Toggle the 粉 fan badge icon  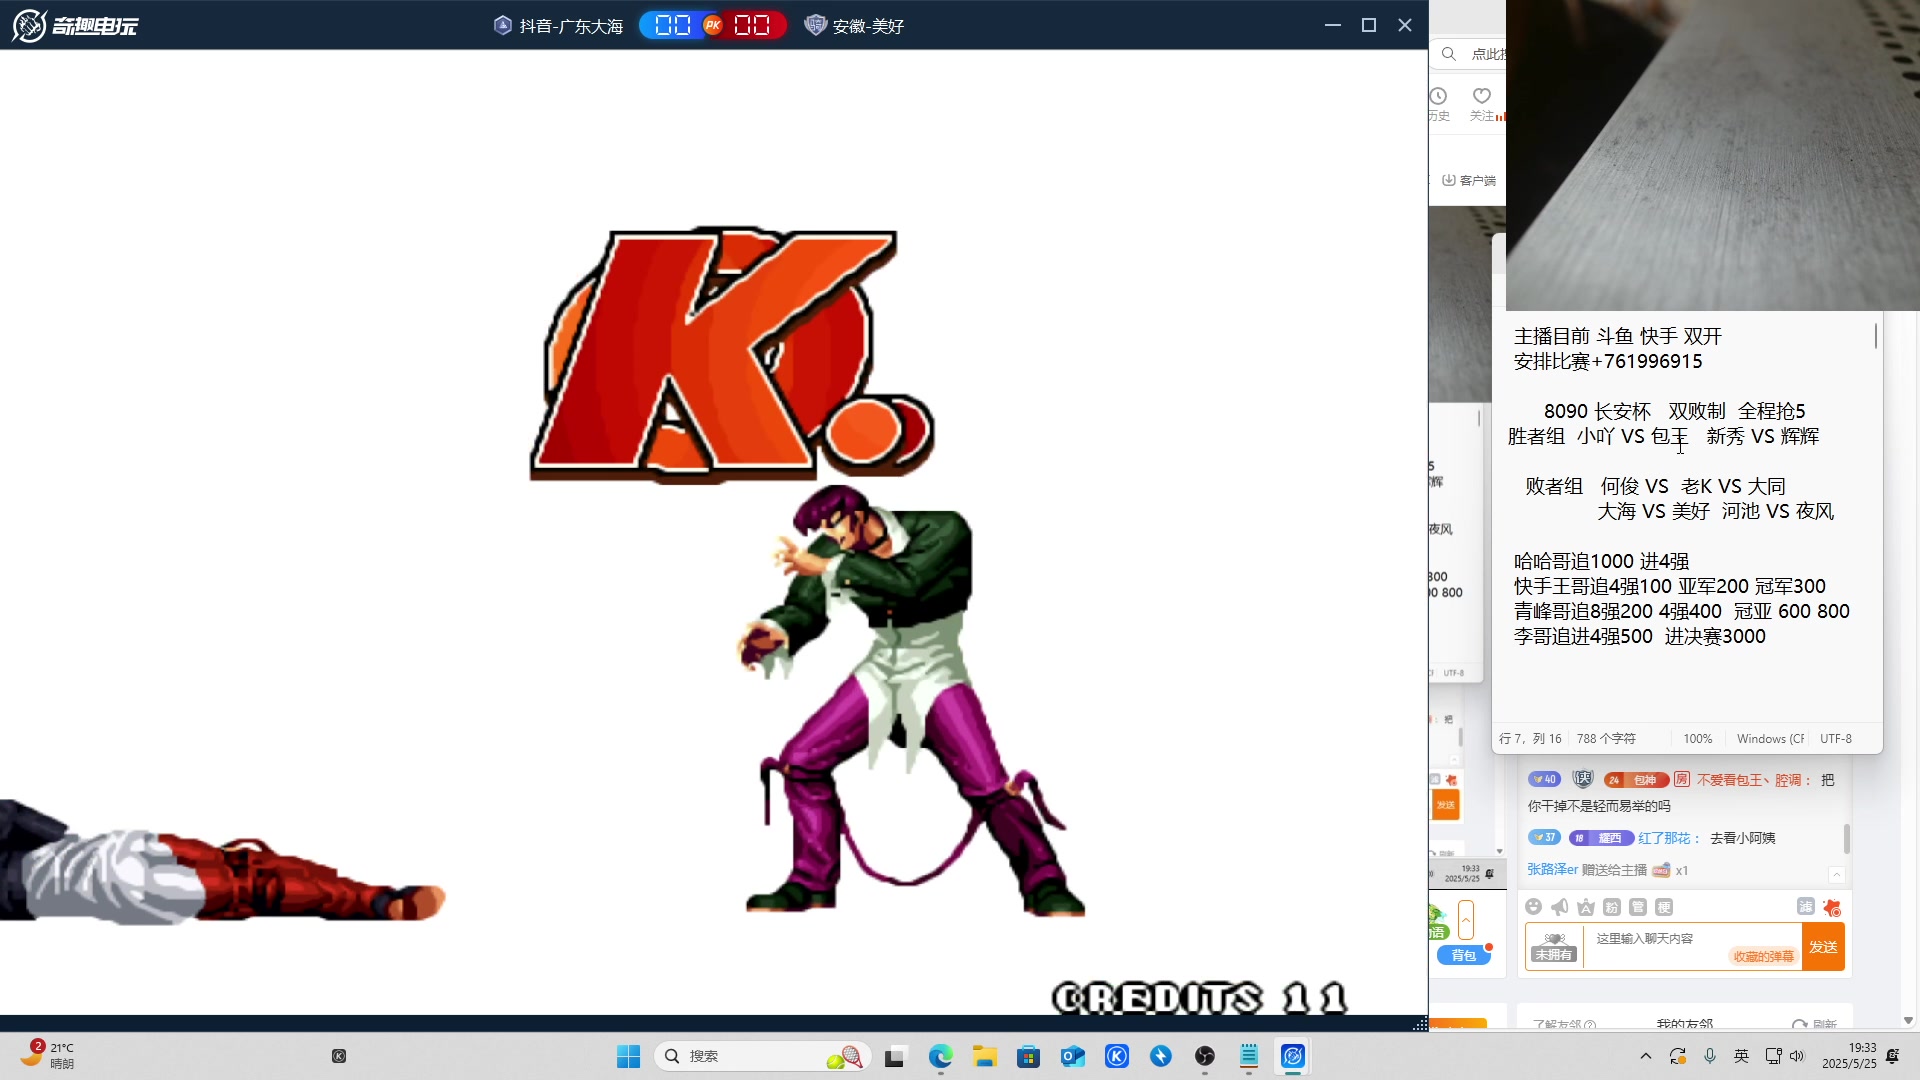1612,907
